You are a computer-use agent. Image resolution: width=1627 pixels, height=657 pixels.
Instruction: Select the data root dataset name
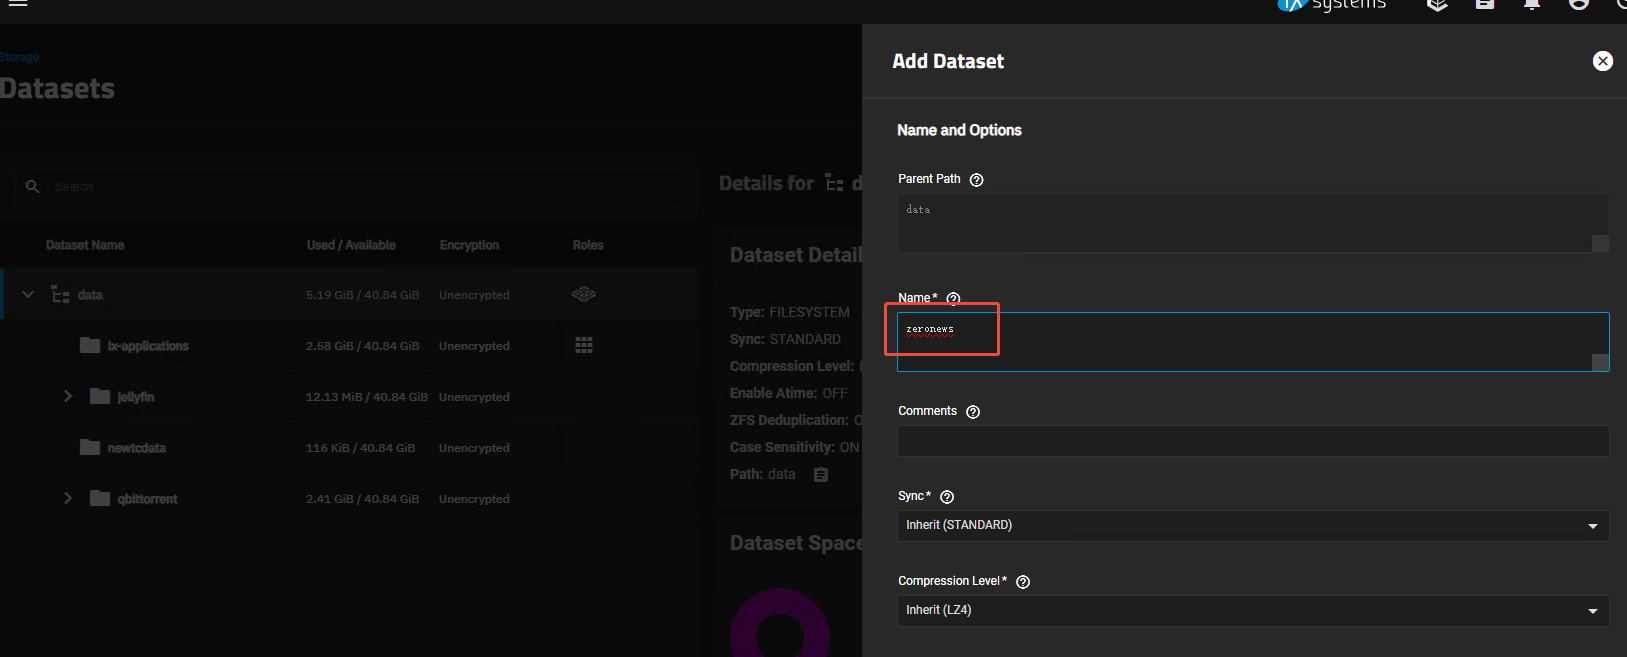[x=90, y=295]
